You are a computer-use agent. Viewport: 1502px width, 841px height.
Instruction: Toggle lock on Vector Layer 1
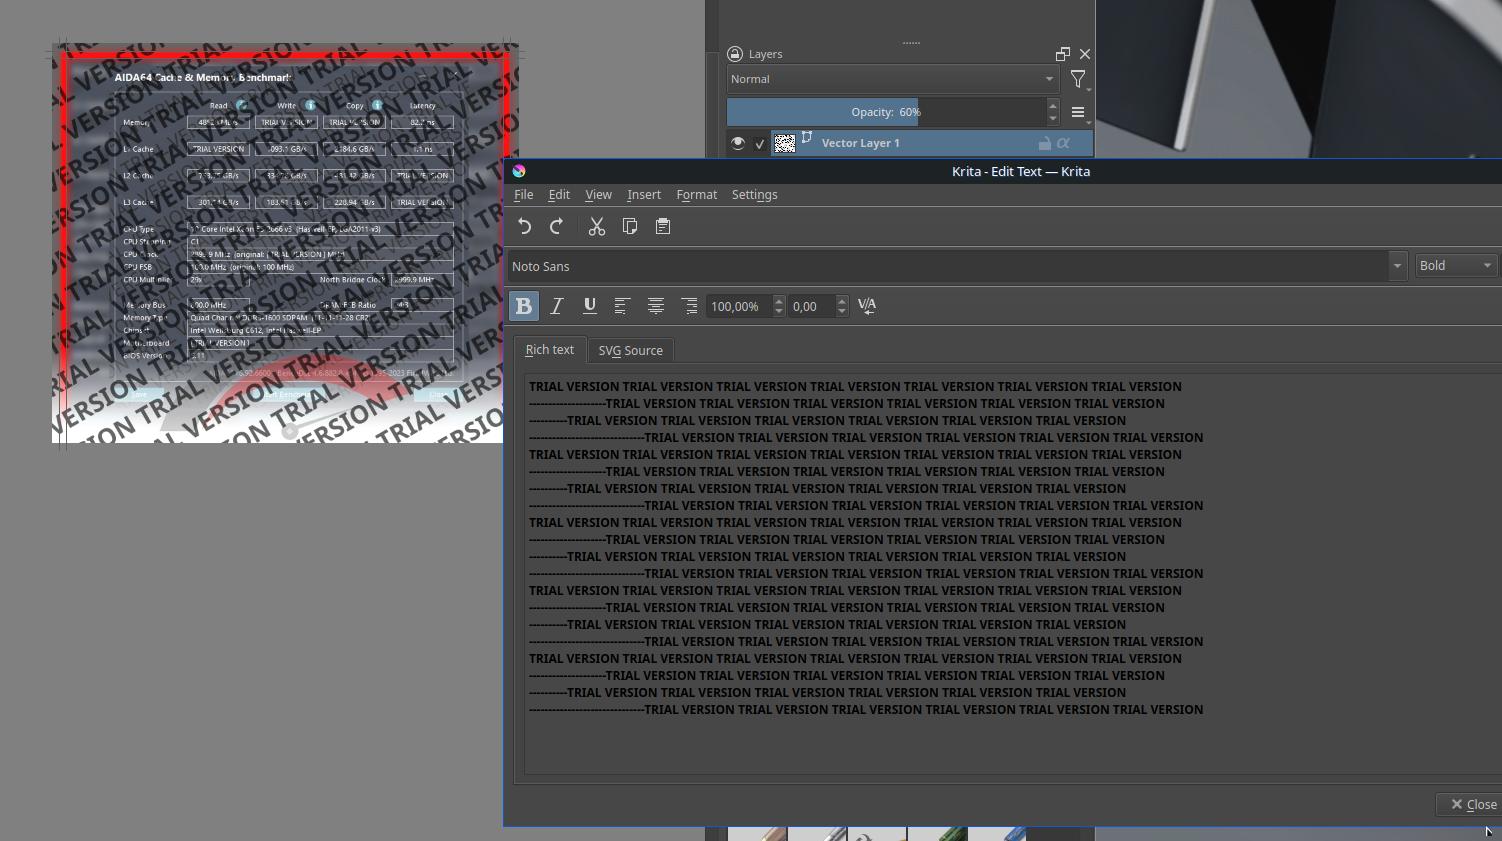pos(1044,143)
